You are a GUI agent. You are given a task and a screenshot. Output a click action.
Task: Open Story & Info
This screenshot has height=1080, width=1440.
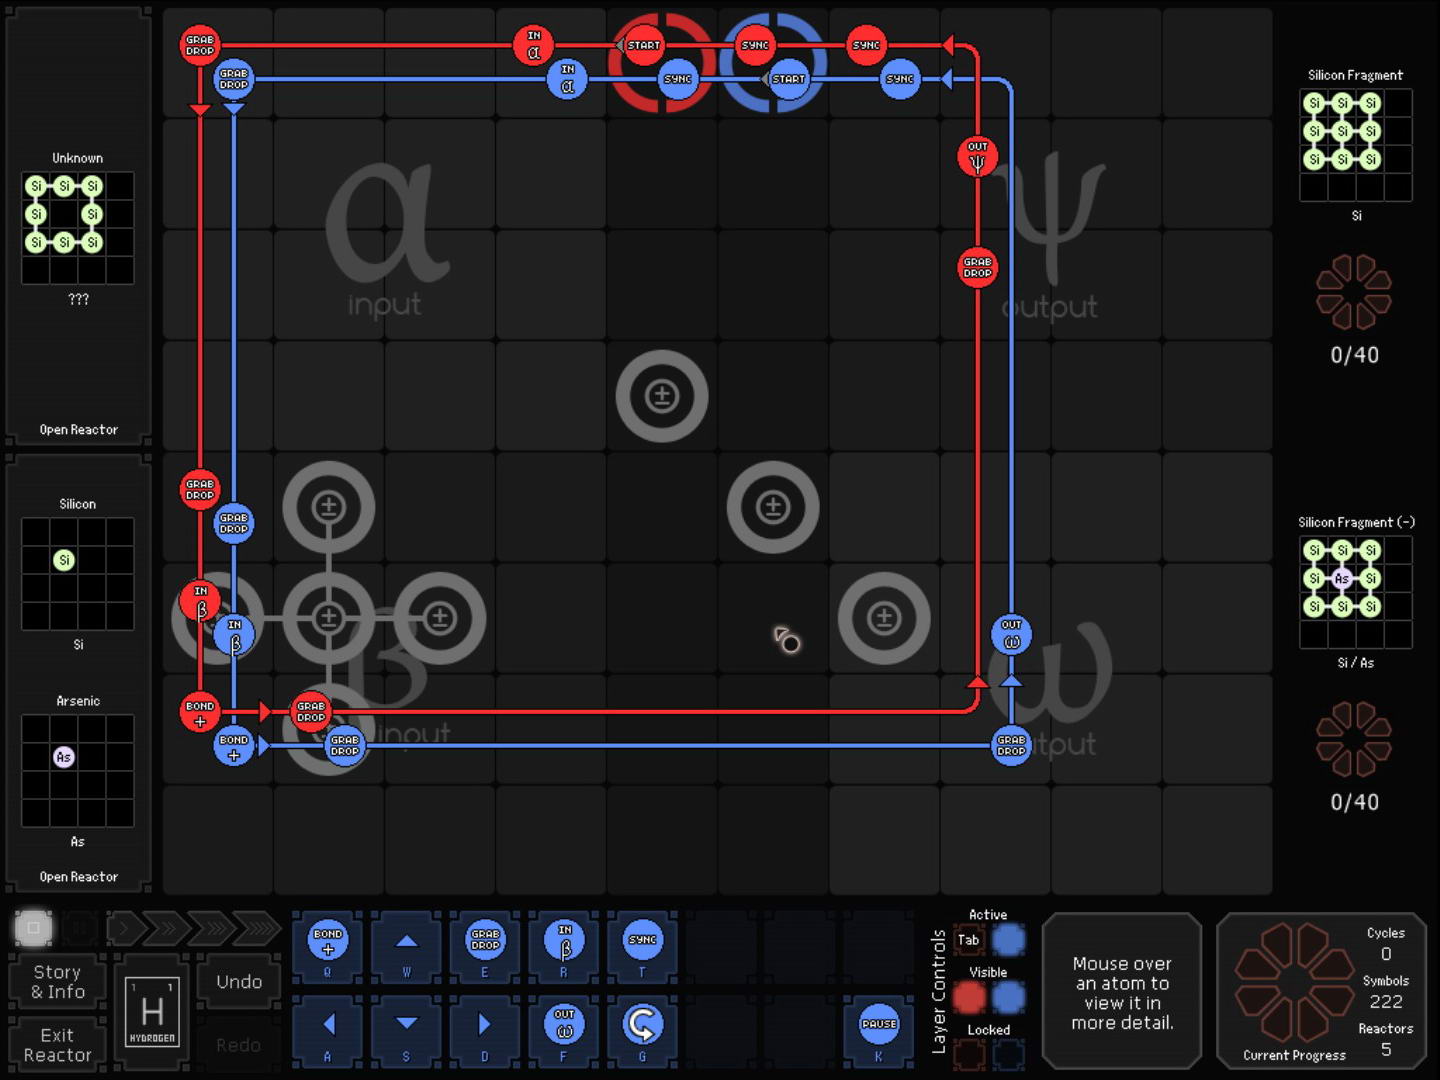[58, 981]
